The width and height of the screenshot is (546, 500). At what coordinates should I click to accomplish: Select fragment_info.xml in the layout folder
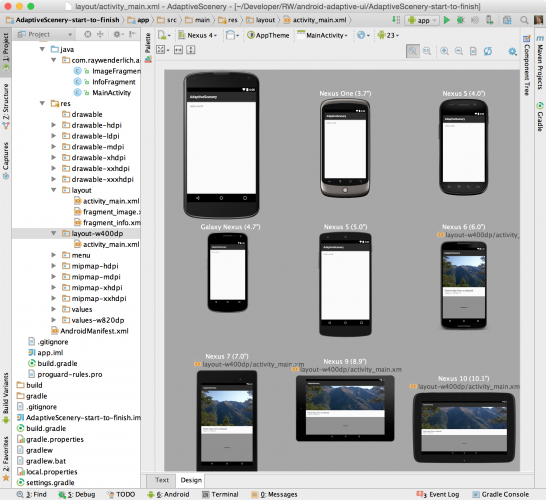107,222
